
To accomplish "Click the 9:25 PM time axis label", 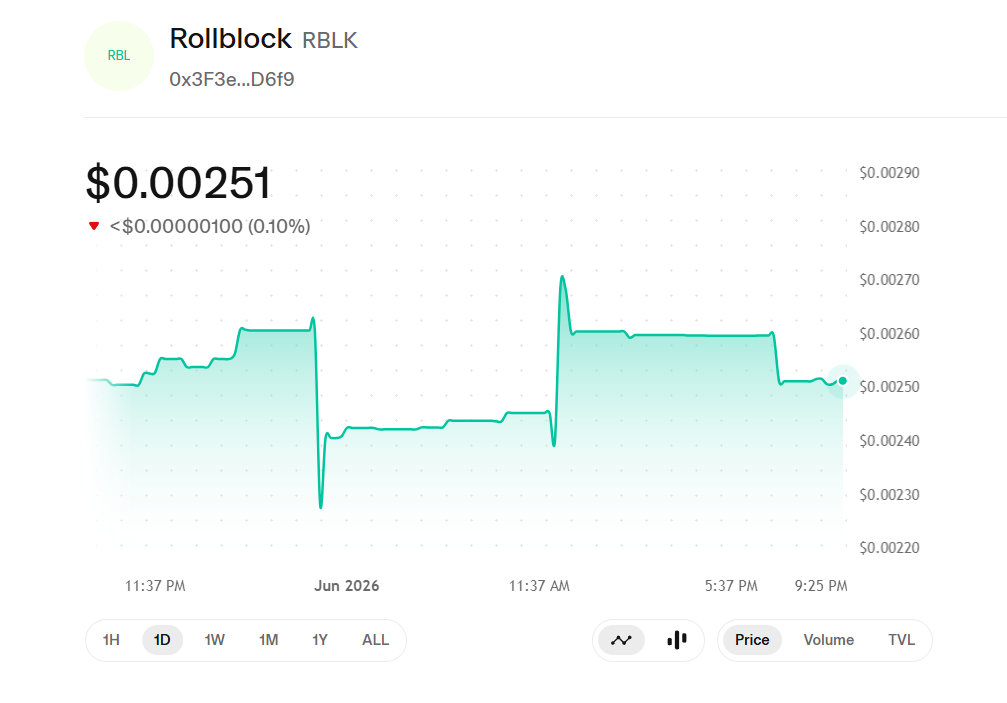I will [x=821, y=586].
